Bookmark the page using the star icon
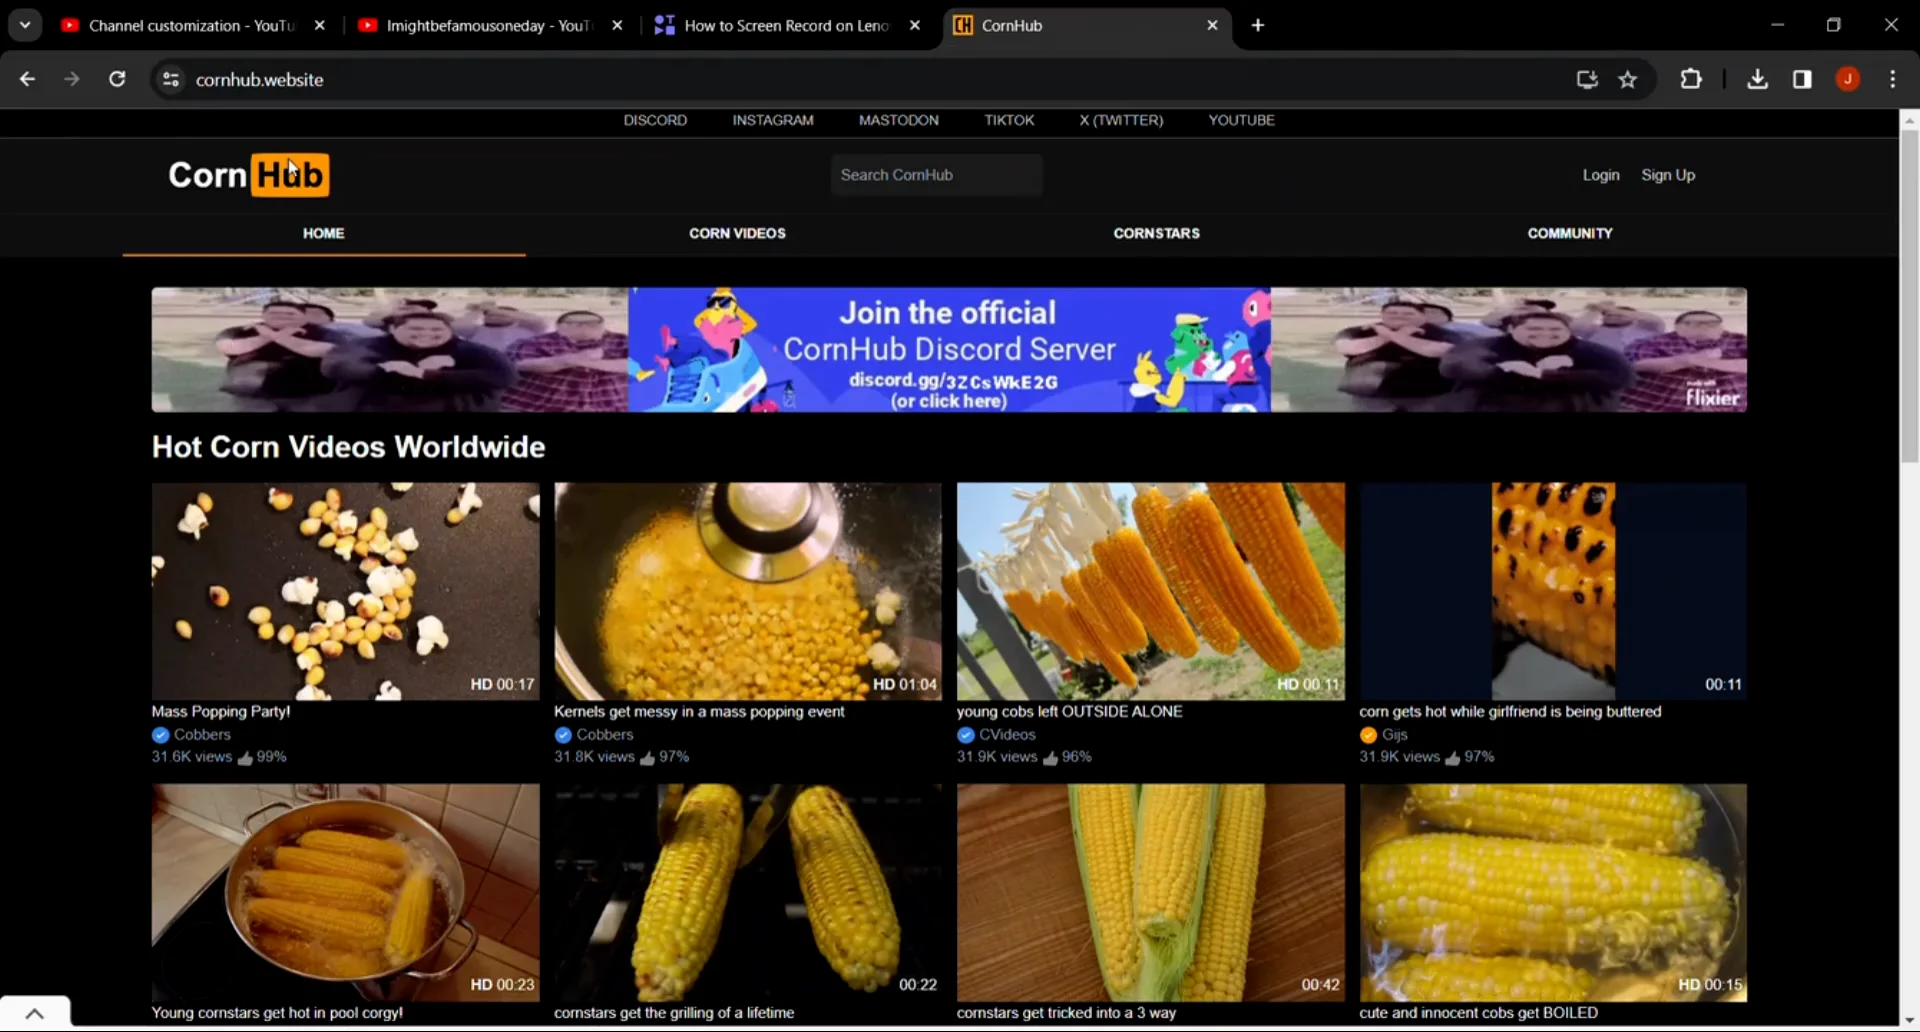The image size is (1920, 1032). (x=1628, y=79)
